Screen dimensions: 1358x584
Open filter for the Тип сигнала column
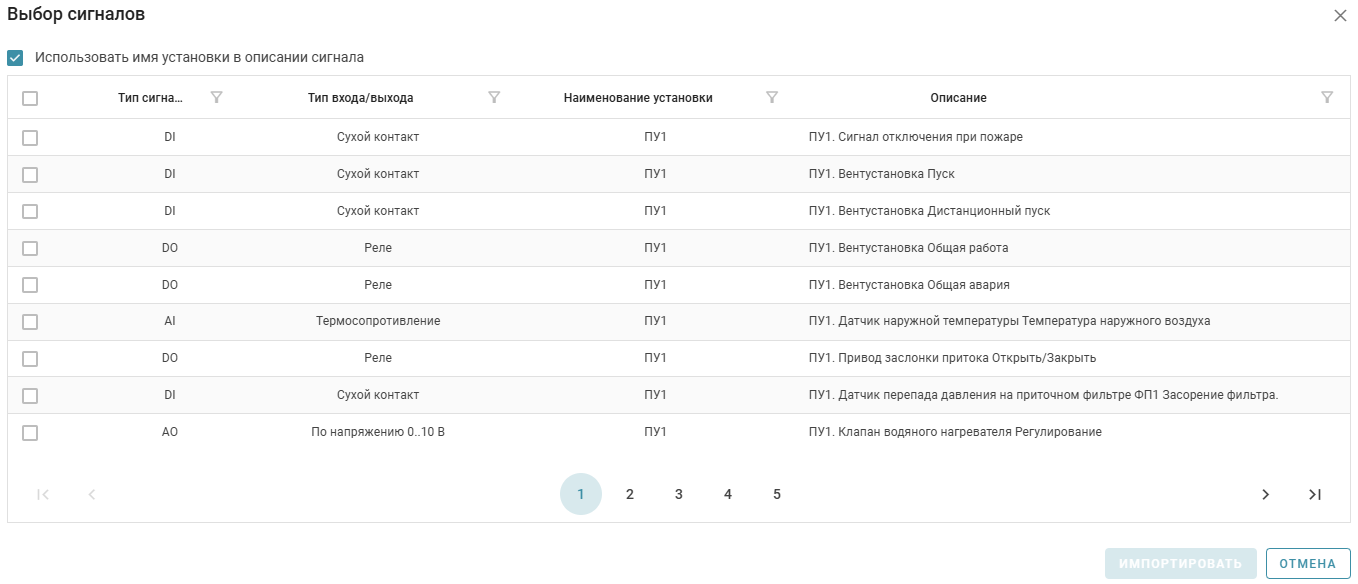coord(217,98)
